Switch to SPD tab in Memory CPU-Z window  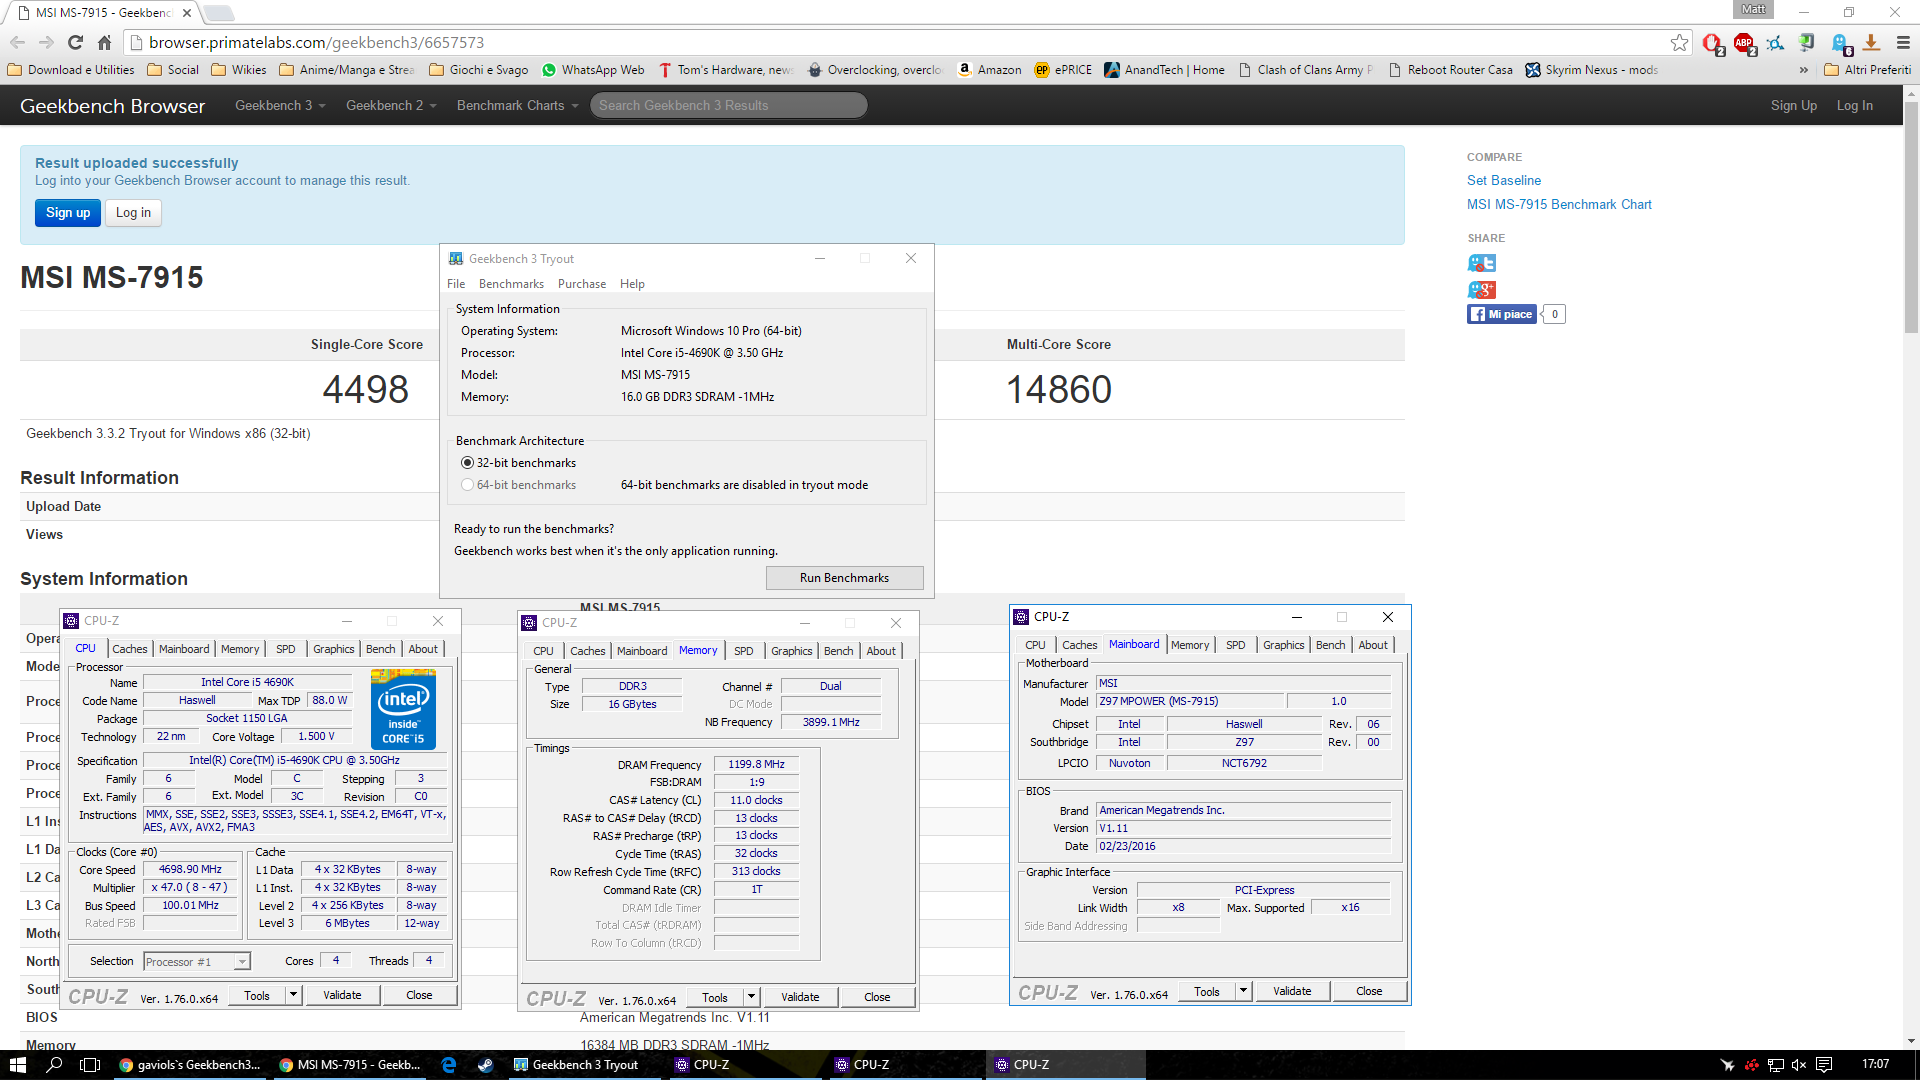tap(743, 651)
